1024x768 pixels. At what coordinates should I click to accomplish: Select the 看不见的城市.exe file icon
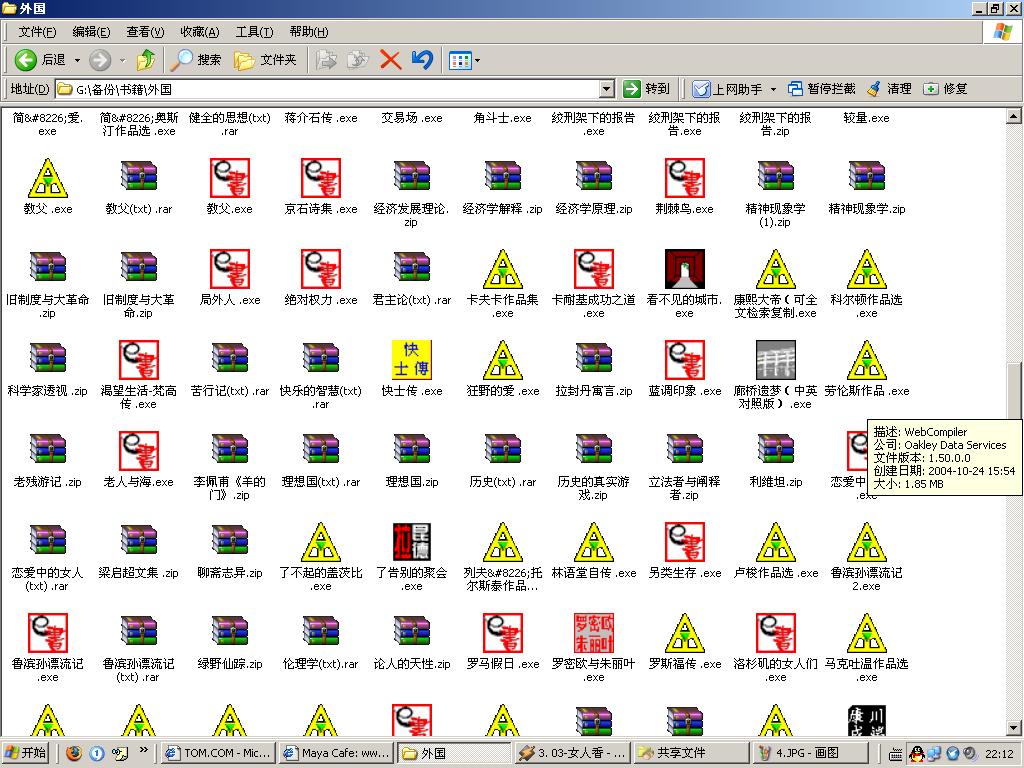click(684, 270)
